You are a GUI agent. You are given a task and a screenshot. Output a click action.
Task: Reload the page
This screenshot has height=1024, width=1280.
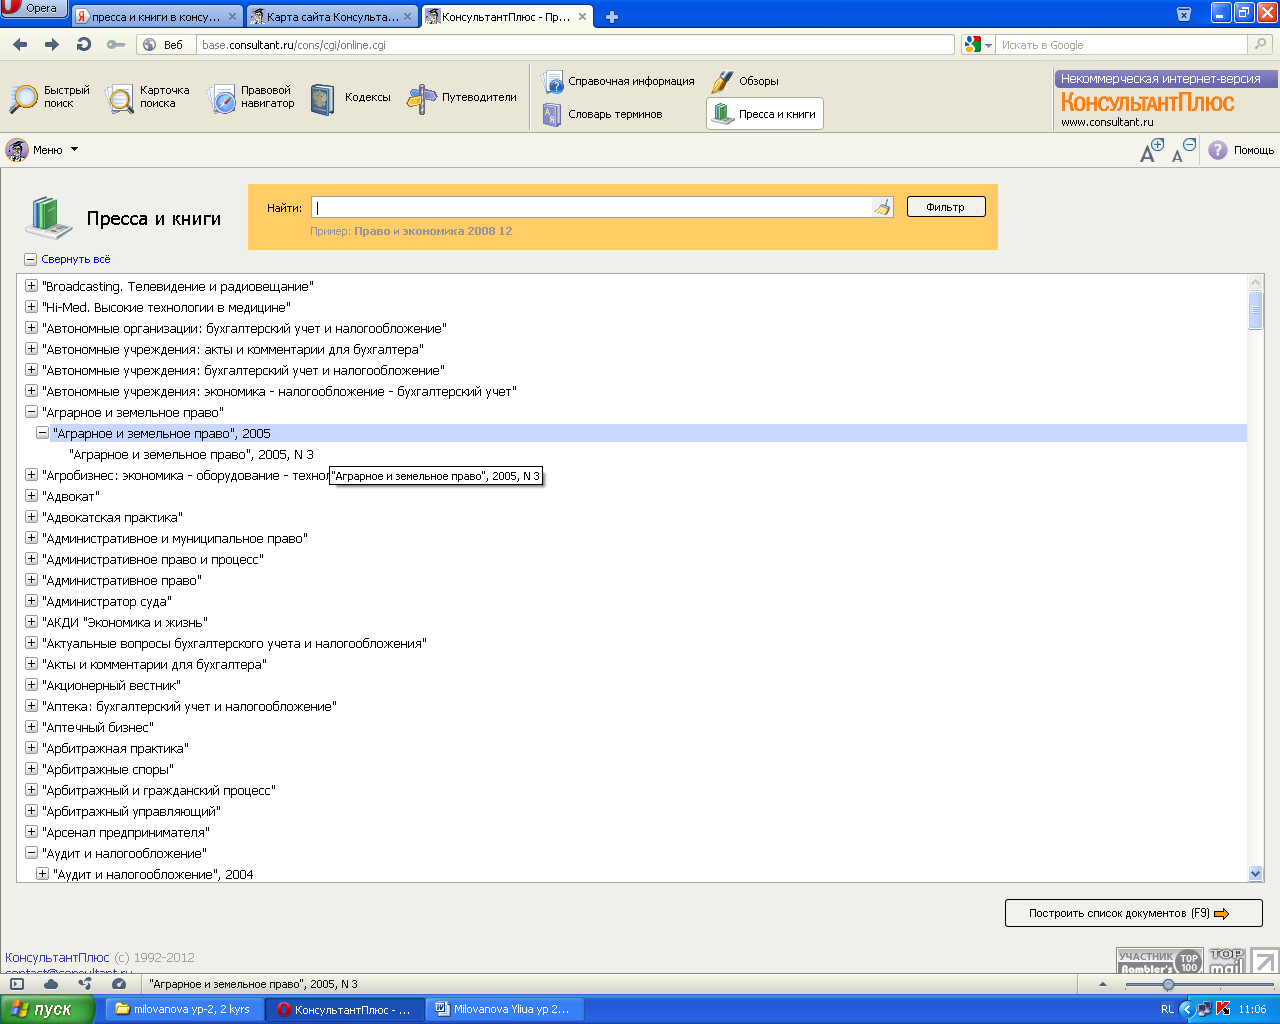(x=84, y=45)
